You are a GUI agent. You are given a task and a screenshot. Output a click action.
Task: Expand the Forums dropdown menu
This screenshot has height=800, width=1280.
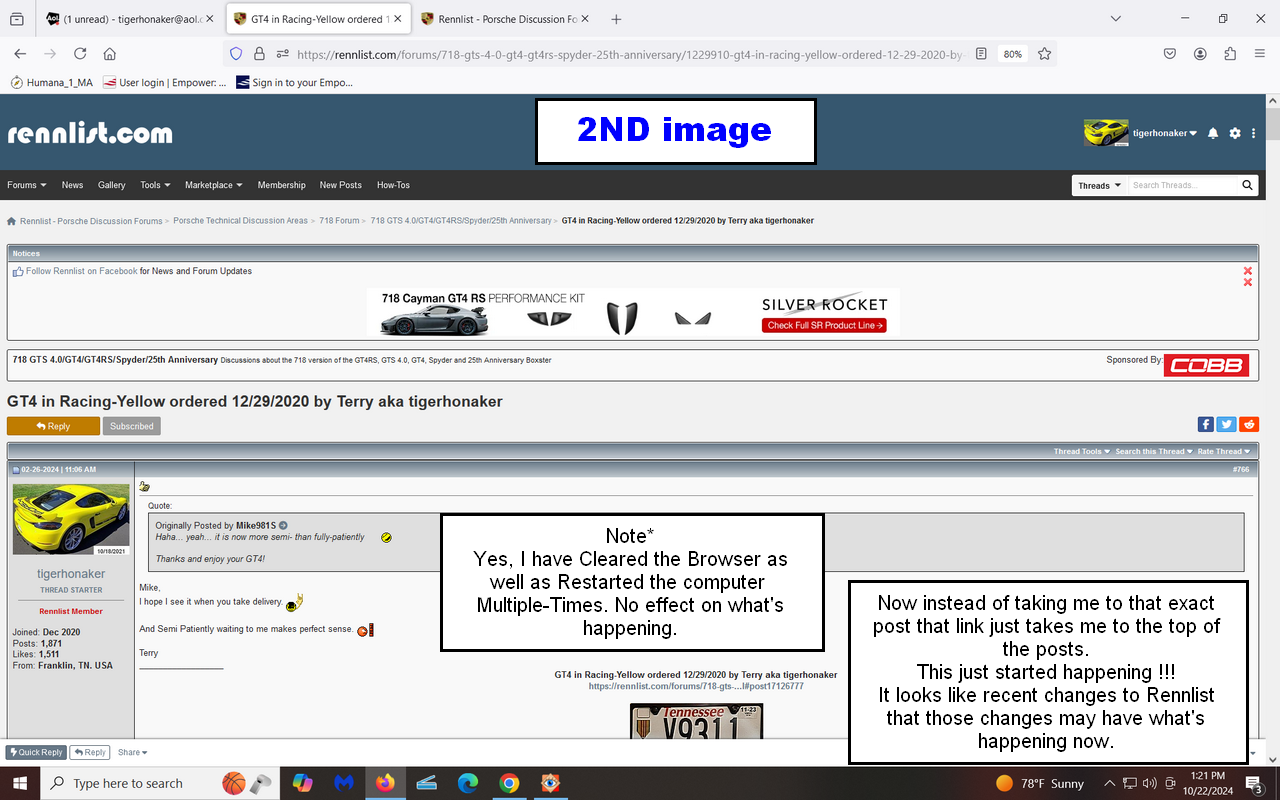27,185
